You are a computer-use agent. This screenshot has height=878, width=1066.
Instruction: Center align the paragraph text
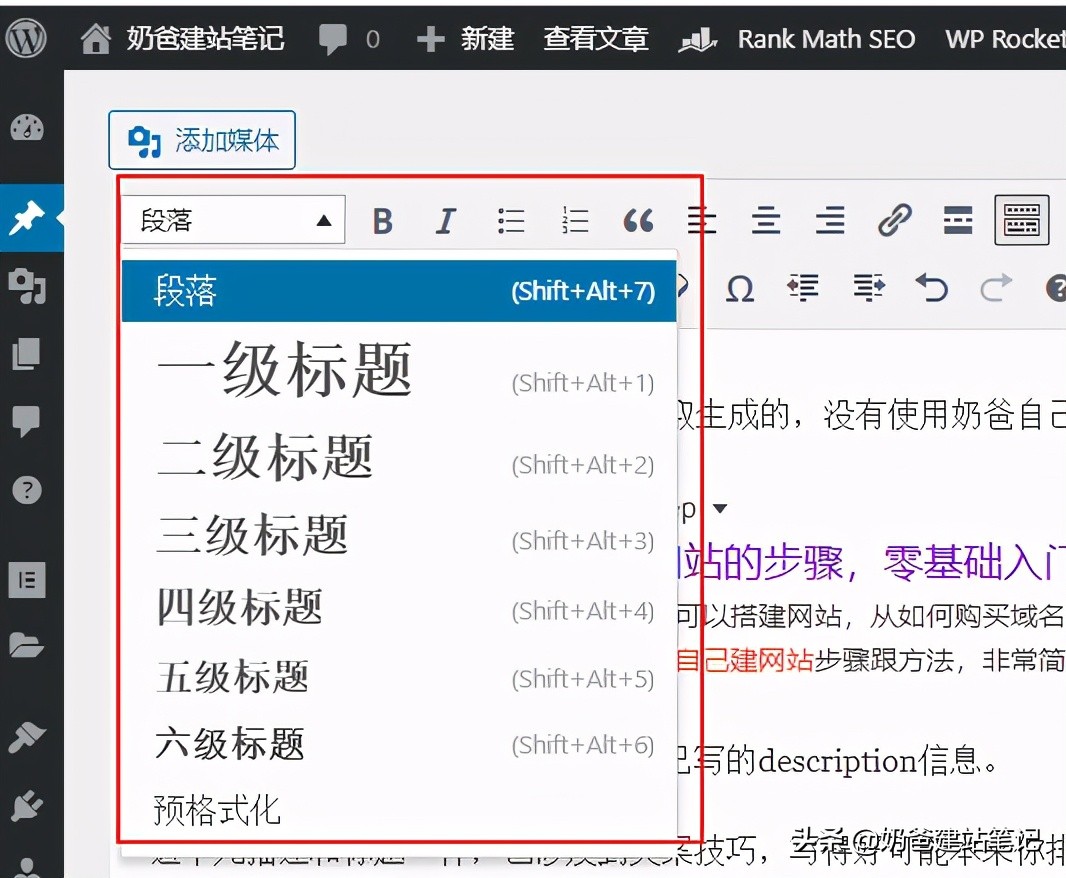(x=766, y=220)
